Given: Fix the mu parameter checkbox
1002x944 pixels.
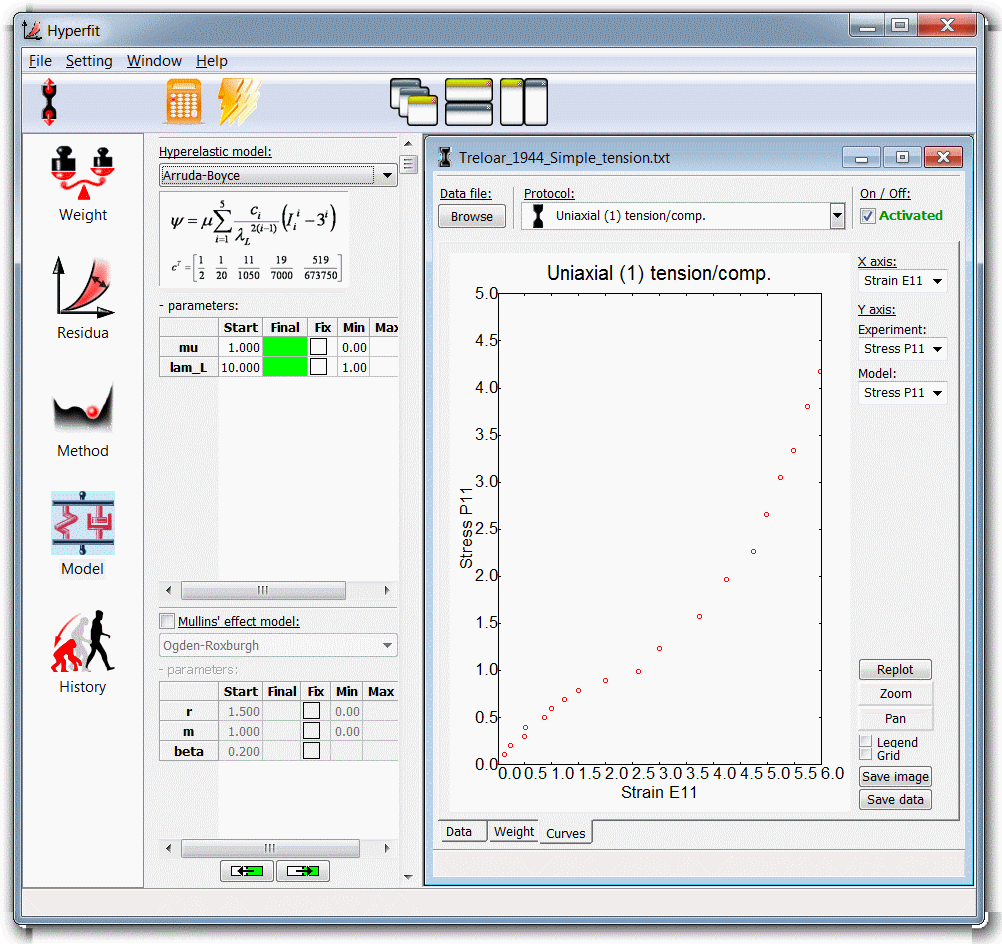Looking at the screenshot, I should [x=318, y=347].
